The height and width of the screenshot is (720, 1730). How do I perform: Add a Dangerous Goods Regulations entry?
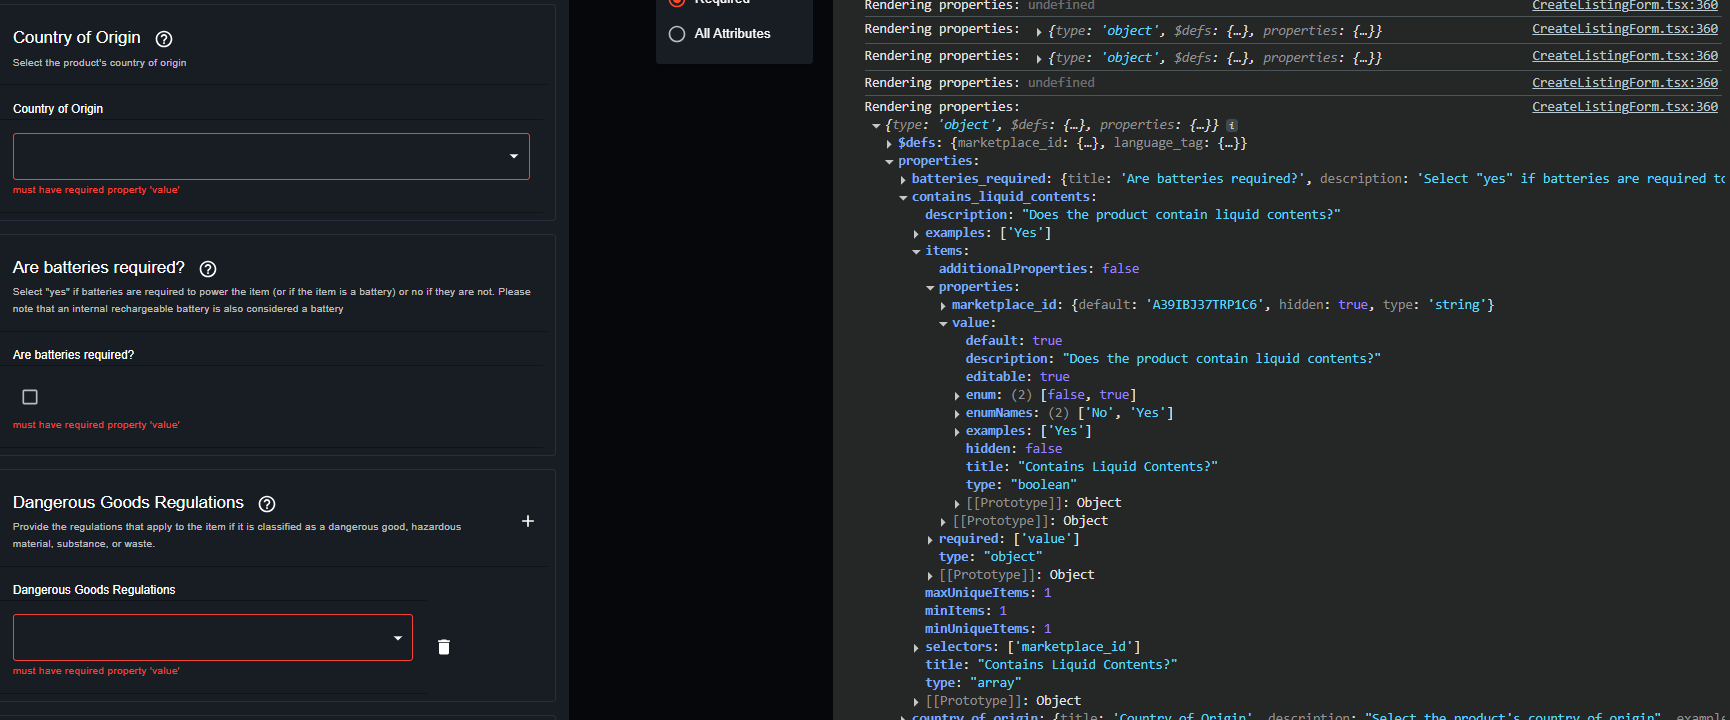click(x=528, y=521)
